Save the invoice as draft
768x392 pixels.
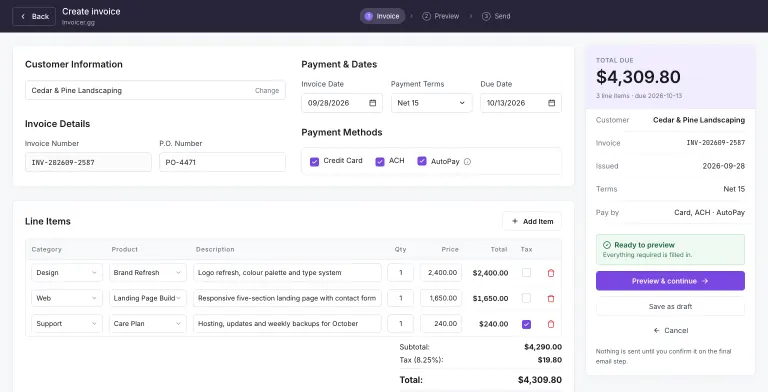tap(670, 306)
